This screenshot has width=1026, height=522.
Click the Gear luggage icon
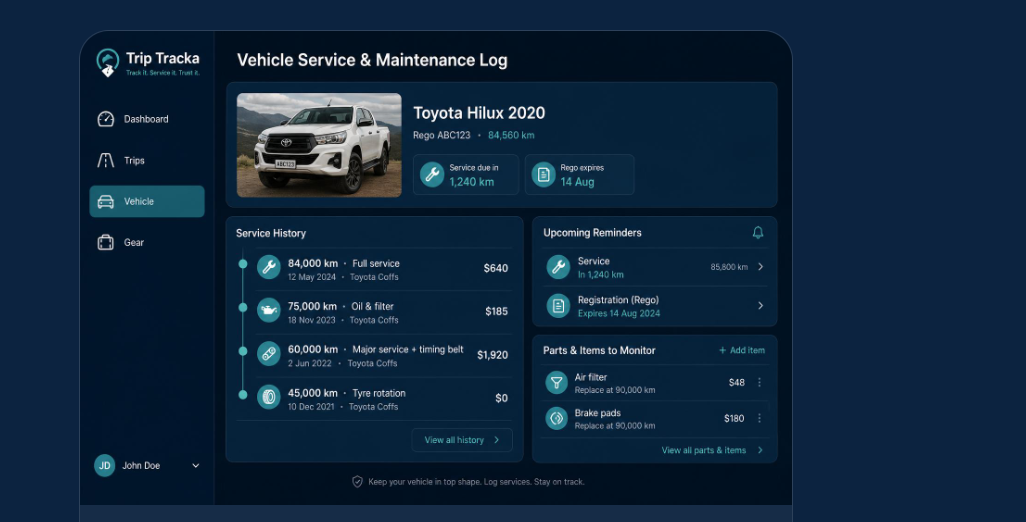coord(105,242)
